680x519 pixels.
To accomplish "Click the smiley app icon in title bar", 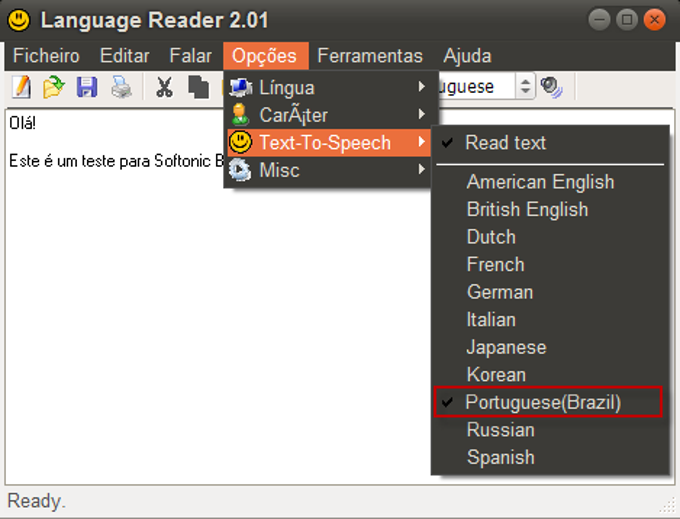I will (x=19, y=20).
